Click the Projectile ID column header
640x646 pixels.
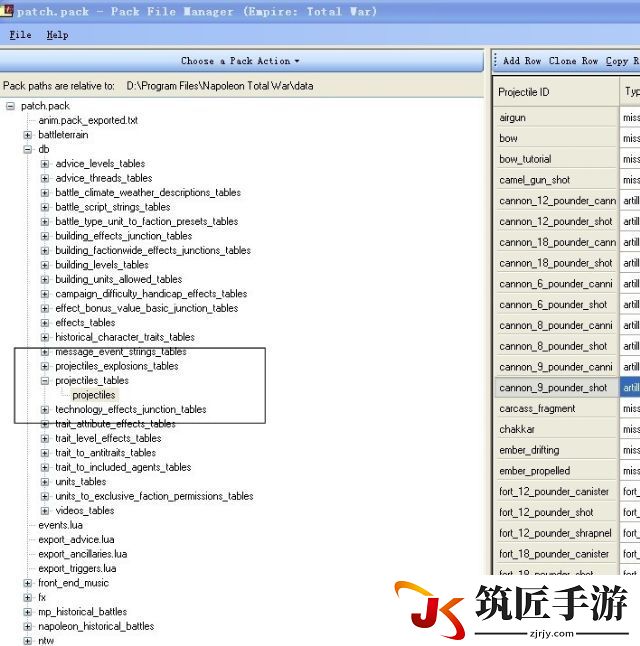click(x=556, y=92)
